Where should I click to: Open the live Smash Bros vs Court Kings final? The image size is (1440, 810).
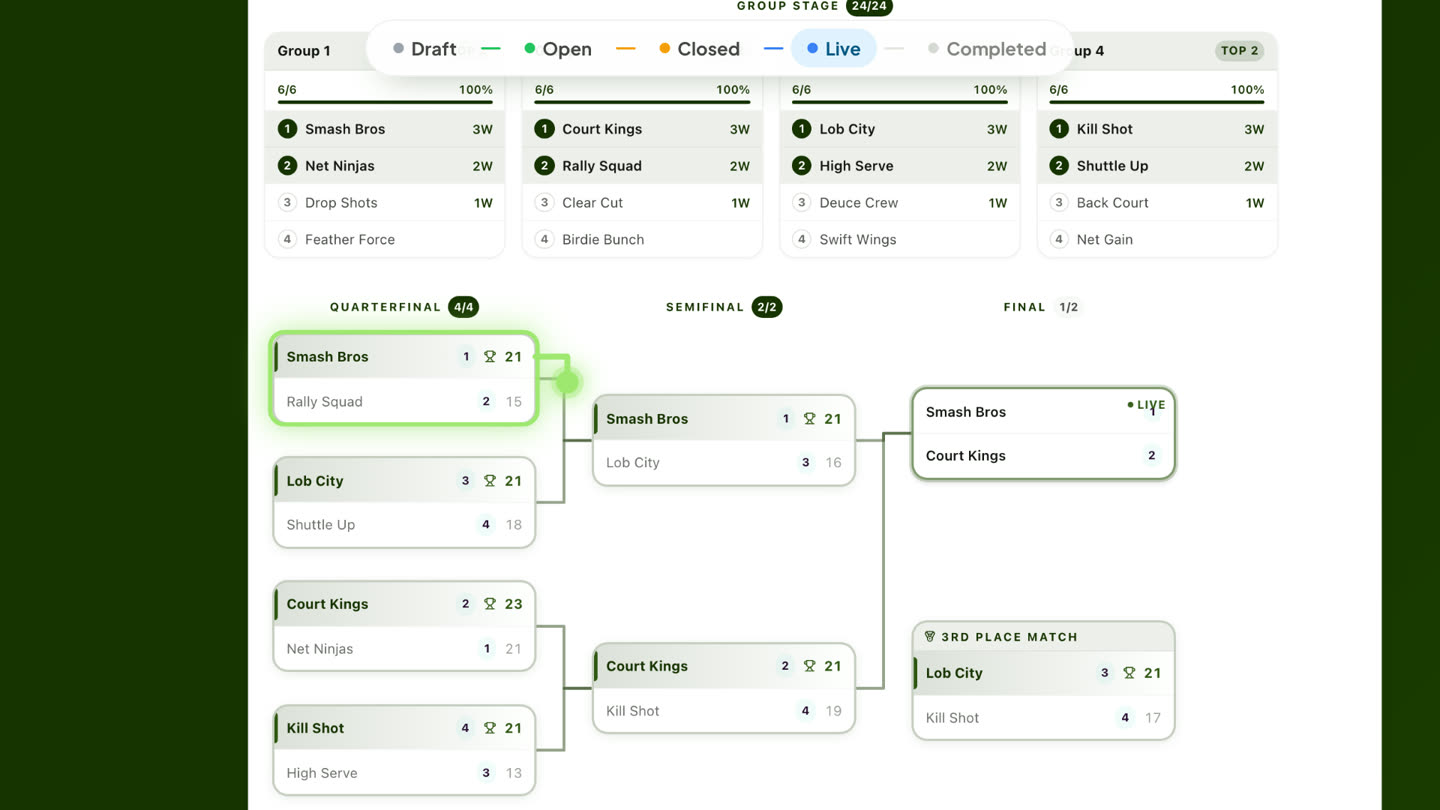[1043, 434]
